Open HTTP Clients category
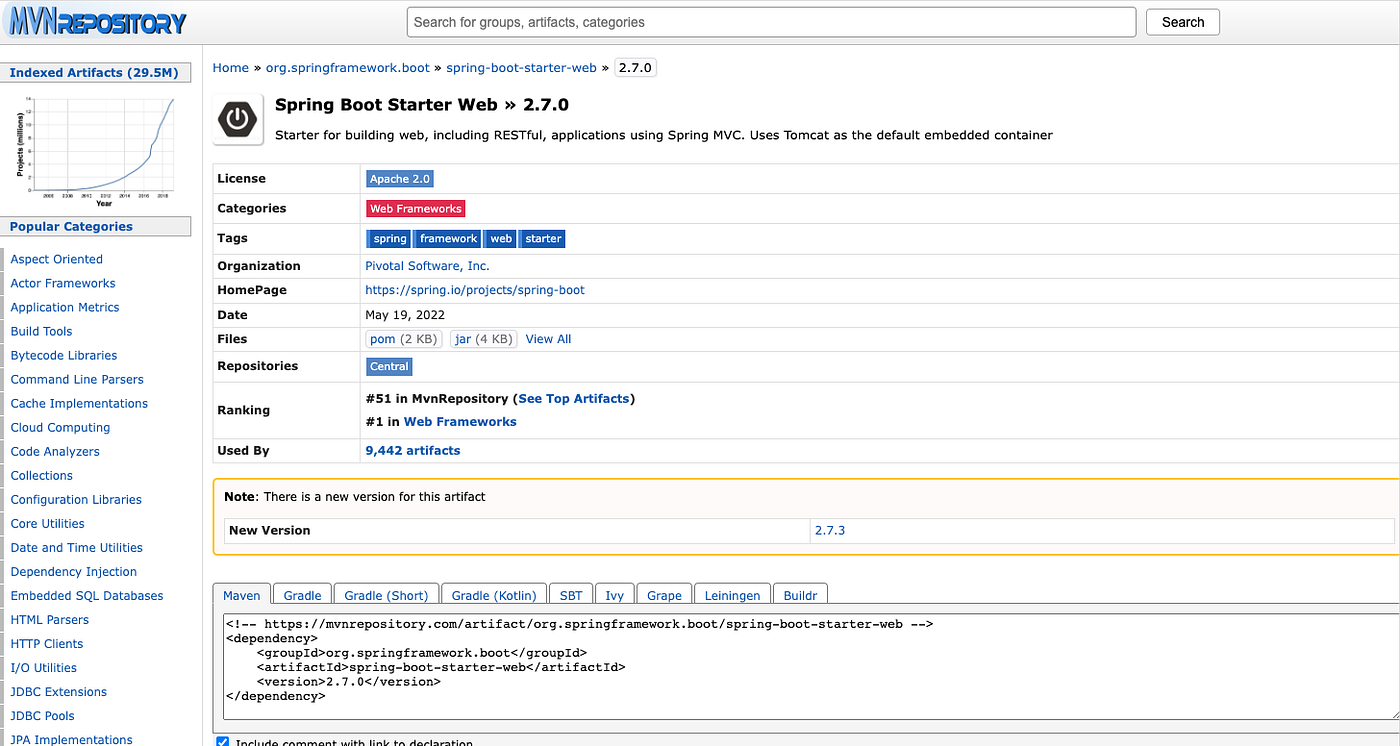 click(x=47, y=643)
